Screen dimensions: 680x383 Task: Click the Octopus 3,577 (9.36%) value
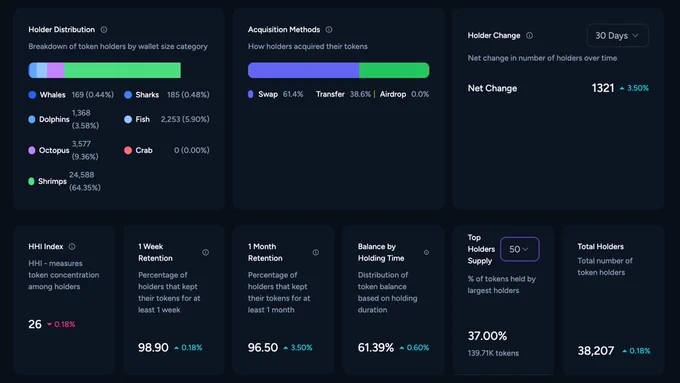coord(85,150)
